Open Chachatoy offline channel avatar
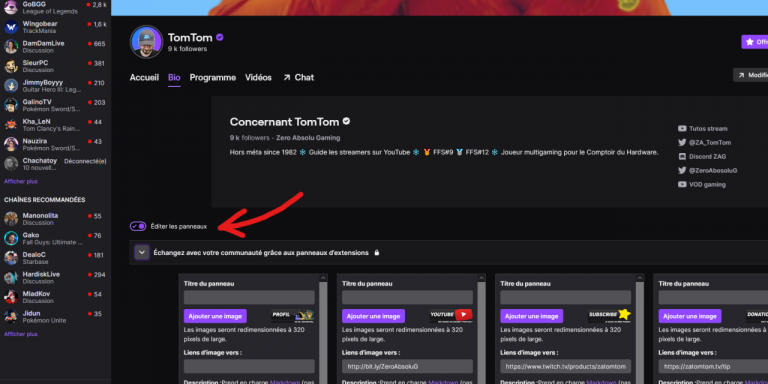Screen dimensions: 768x384 coord(11,164)
